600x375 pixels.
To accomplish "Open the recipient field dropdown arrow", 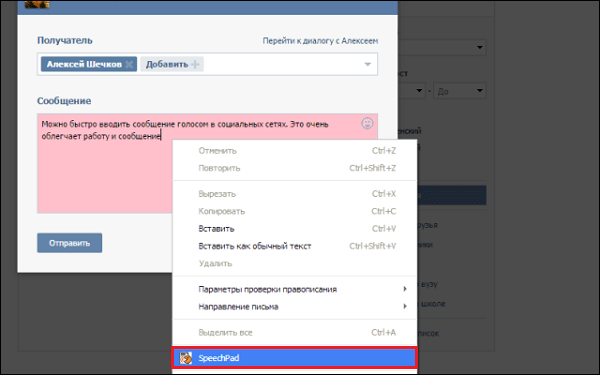I will [367, 64].
